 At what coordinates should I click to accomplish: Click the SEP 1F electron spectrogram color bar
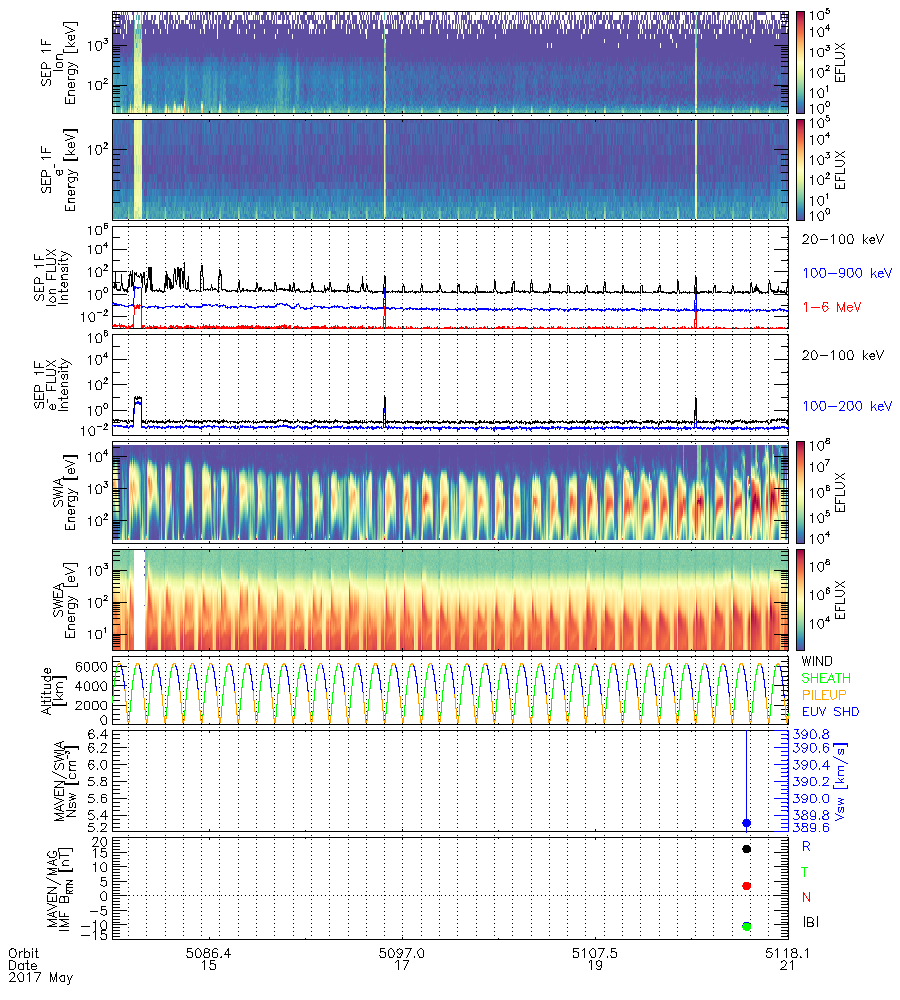tap(800, 170)
